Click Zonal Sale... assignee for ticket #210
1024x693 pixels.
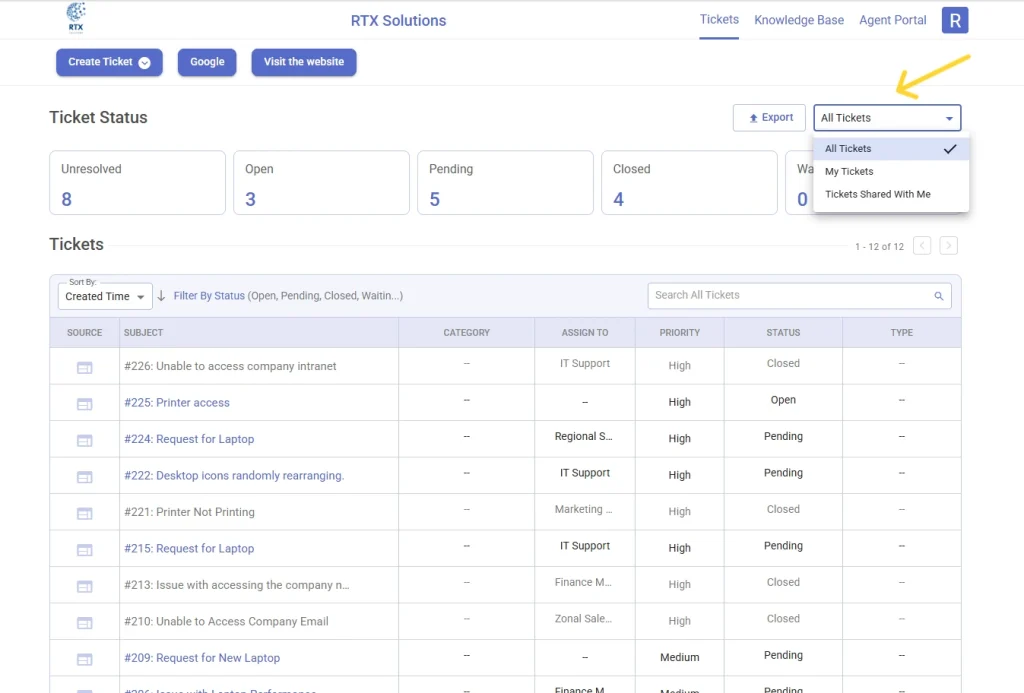(x=584, y=619)
